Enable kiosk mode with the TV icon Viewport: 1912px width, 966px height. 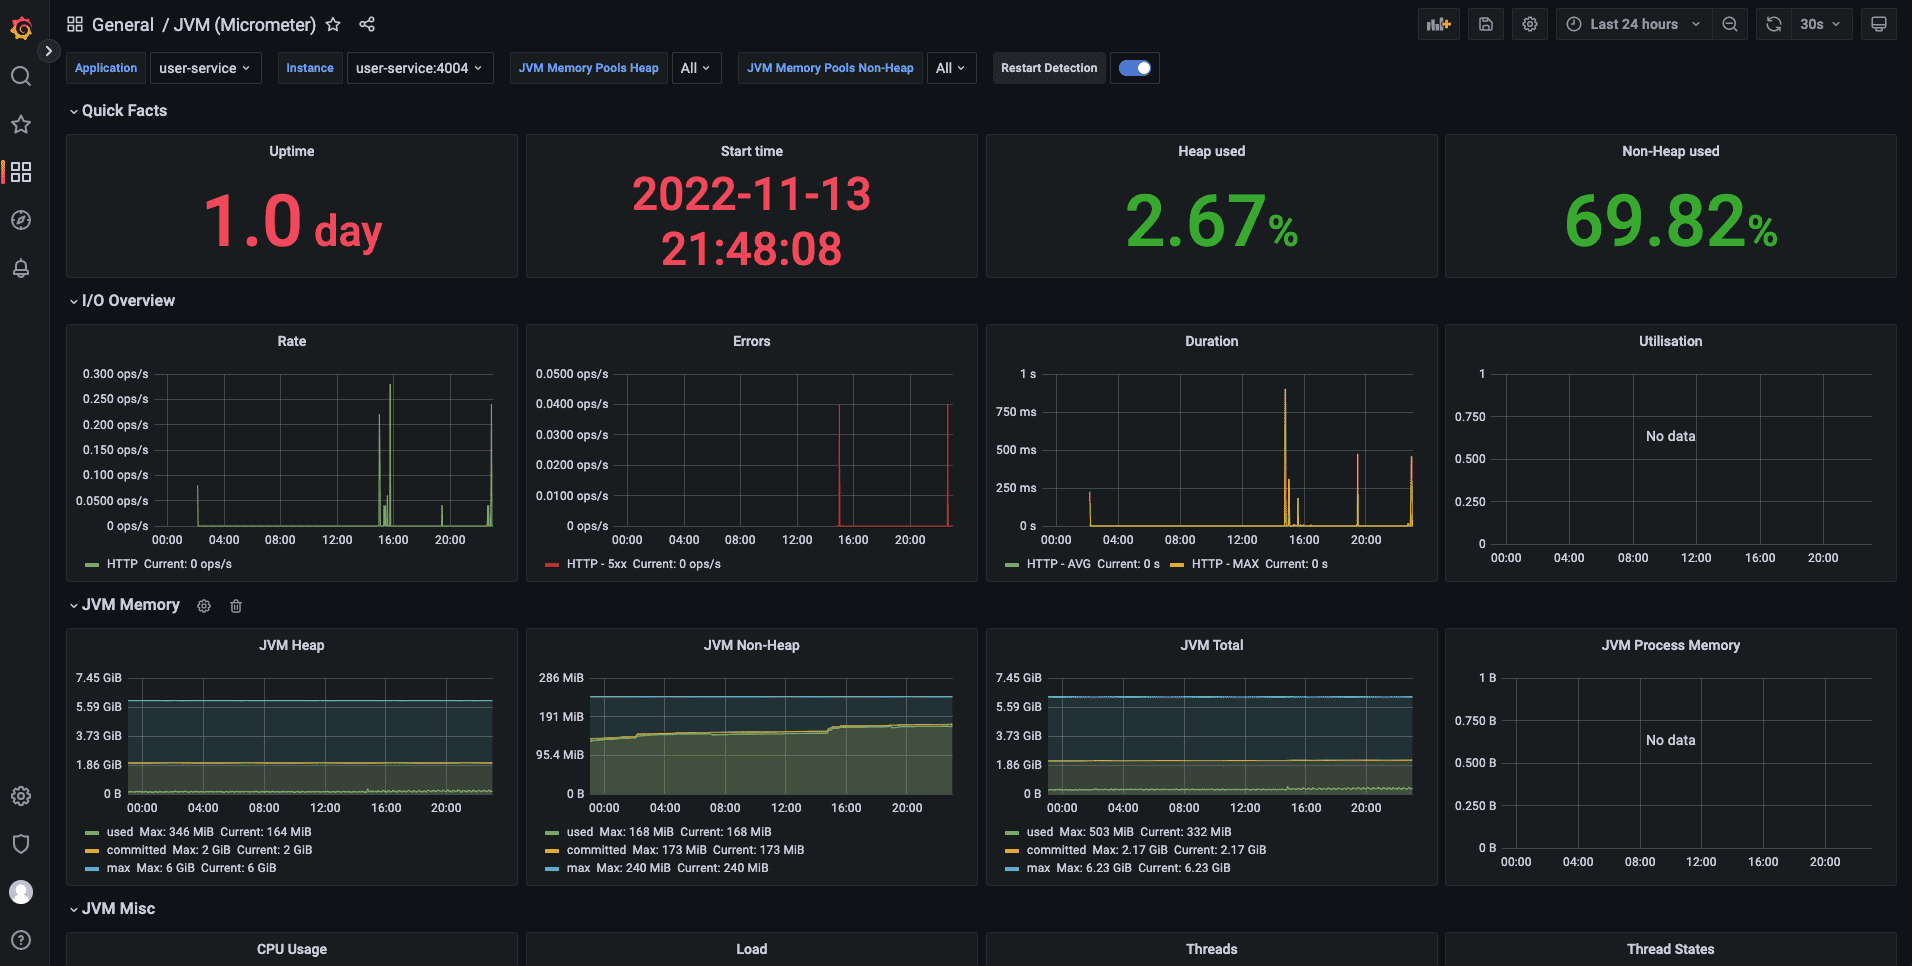point(1879,23)
